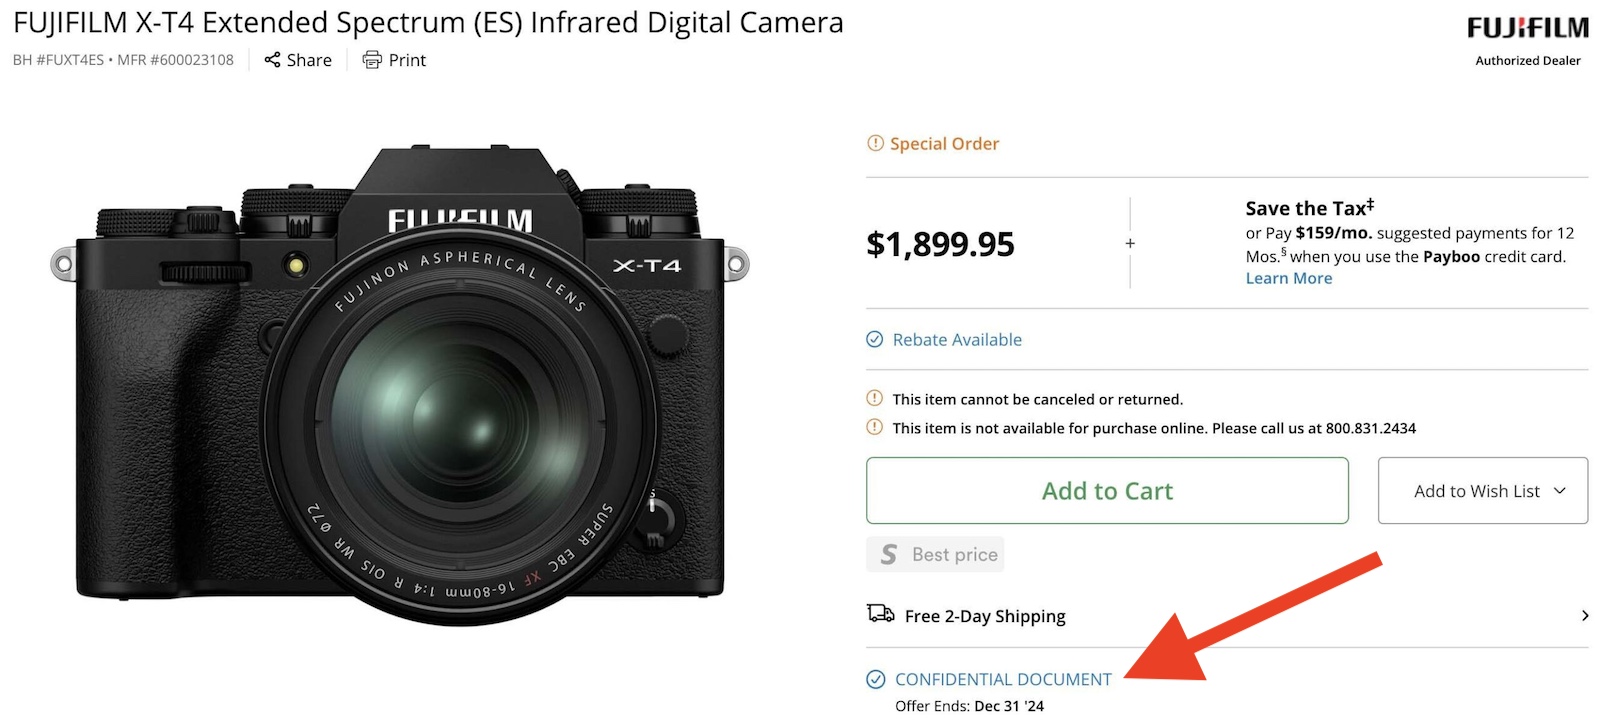
Task: Open the Learn More link for Payboo payments
Action: point(1288,278)
